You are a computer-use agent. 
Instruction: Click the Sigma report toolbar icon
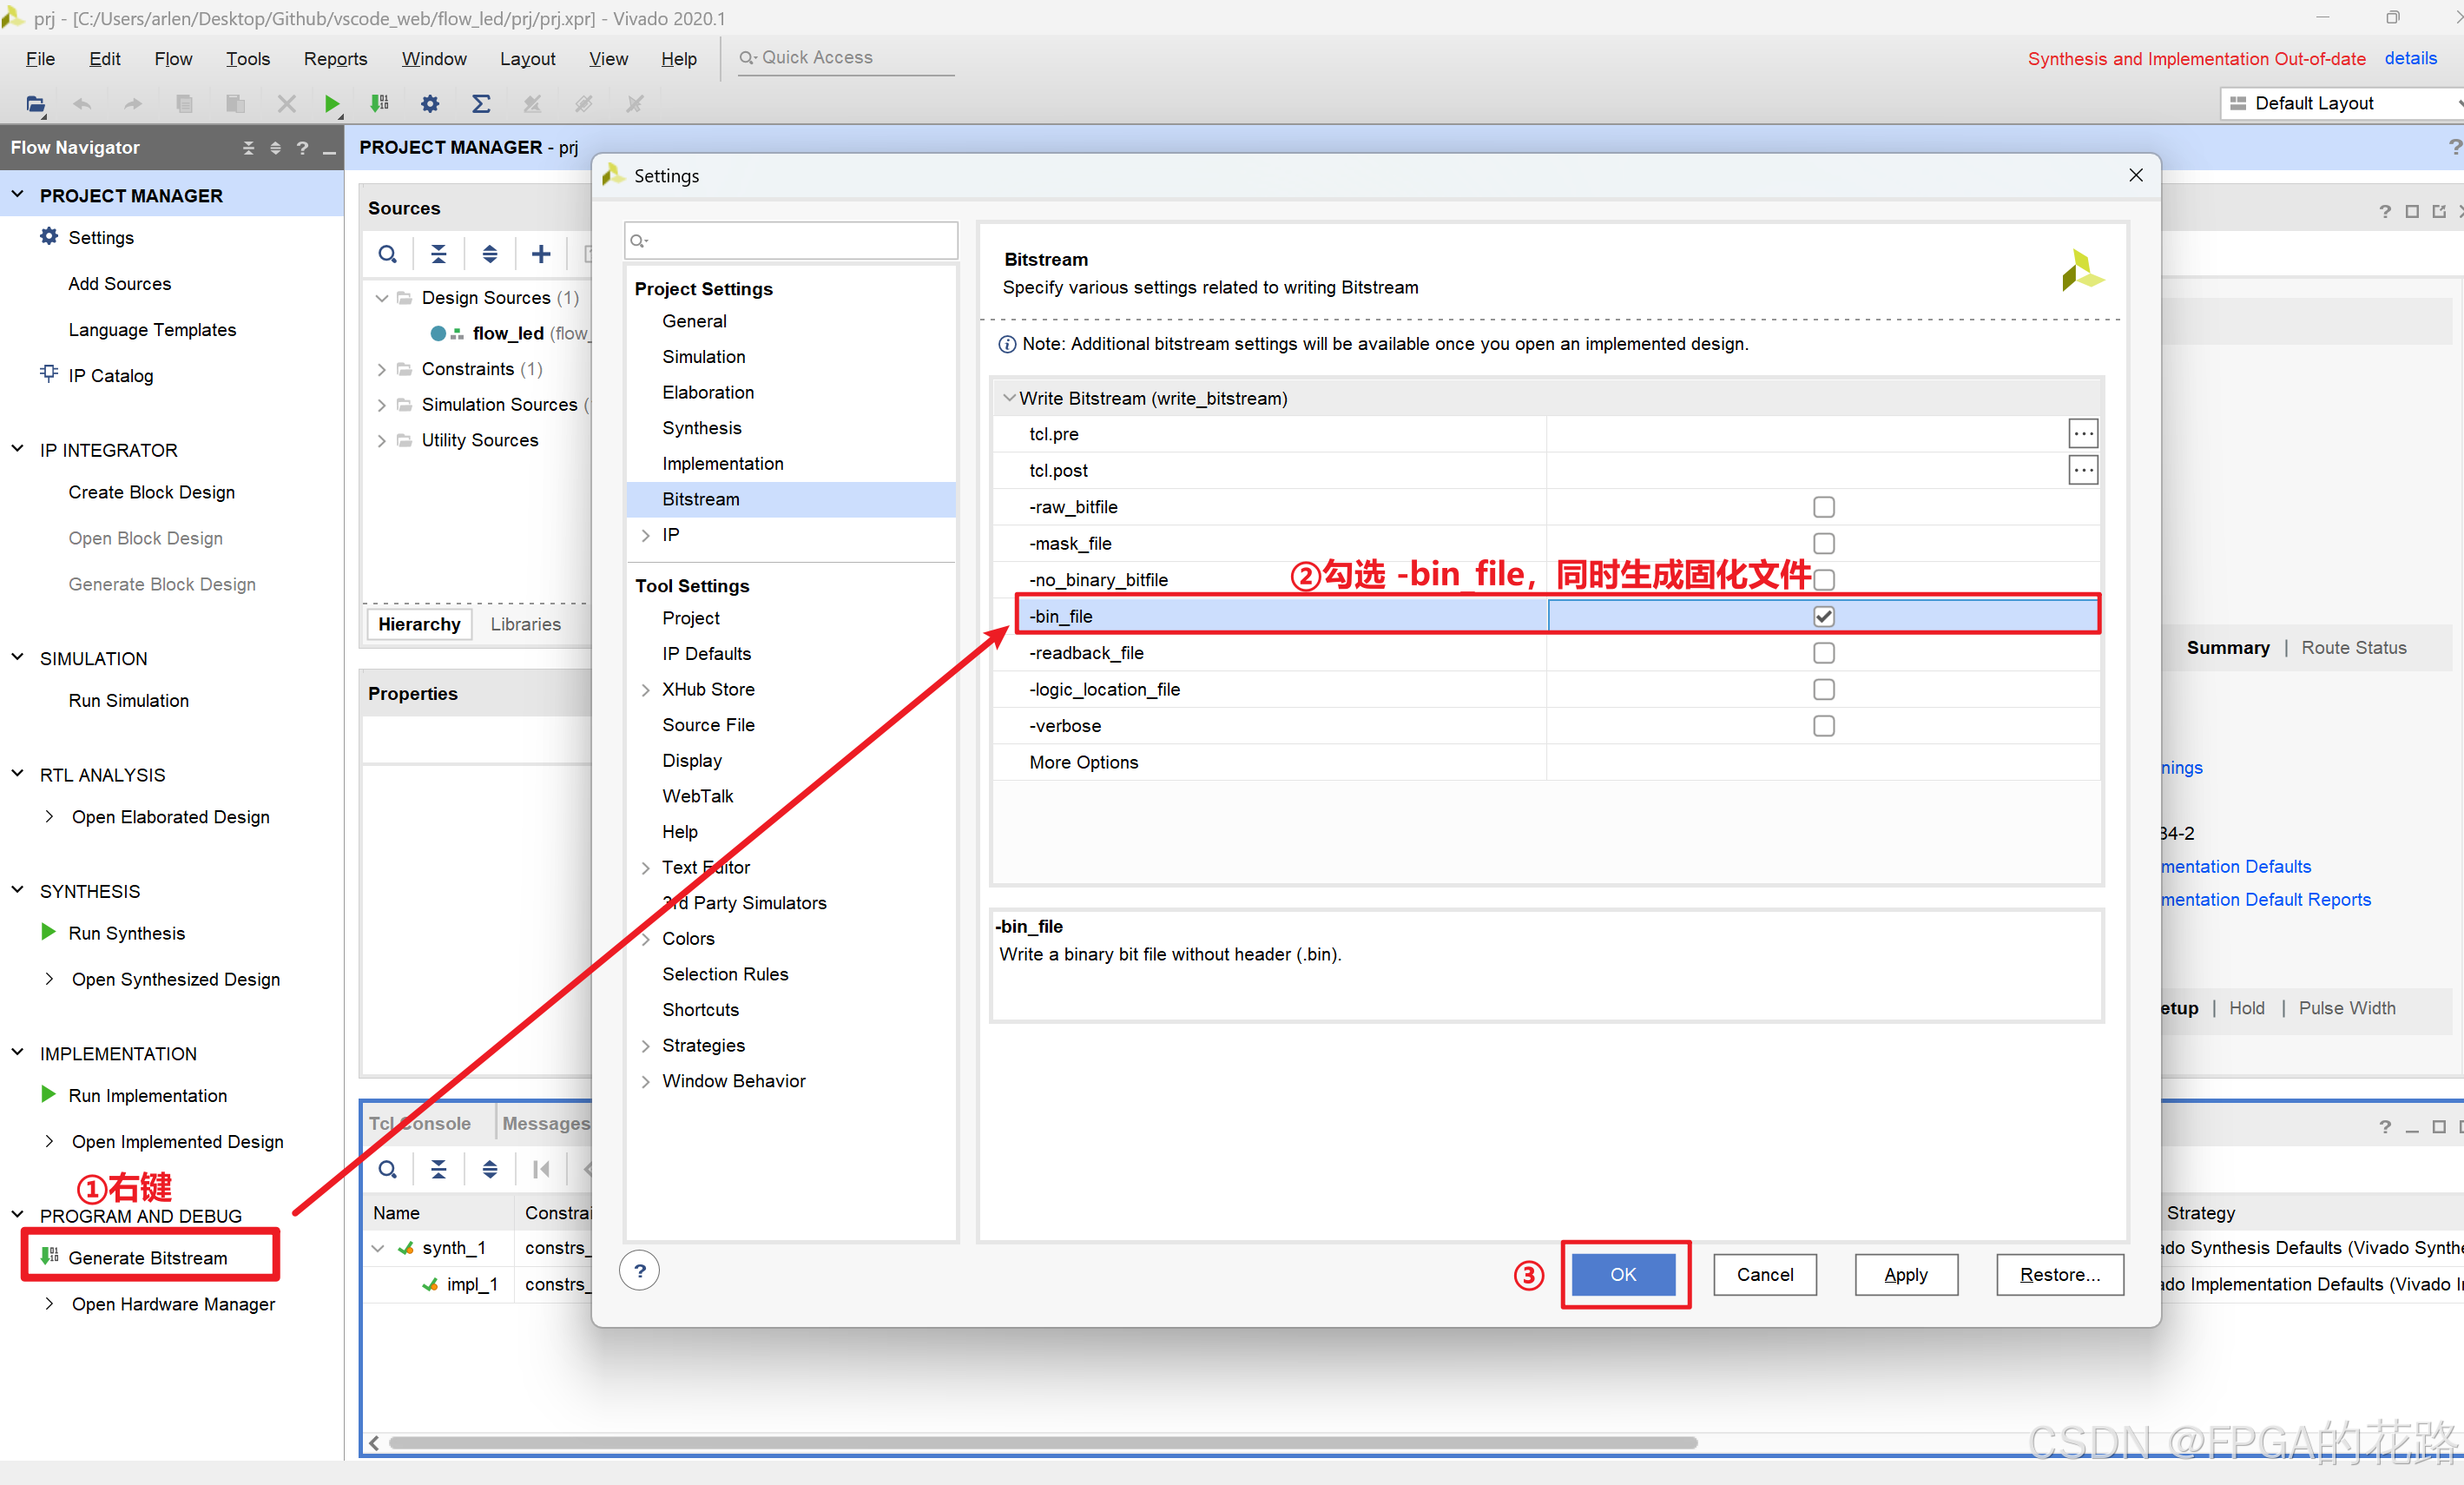click(481, 103)
